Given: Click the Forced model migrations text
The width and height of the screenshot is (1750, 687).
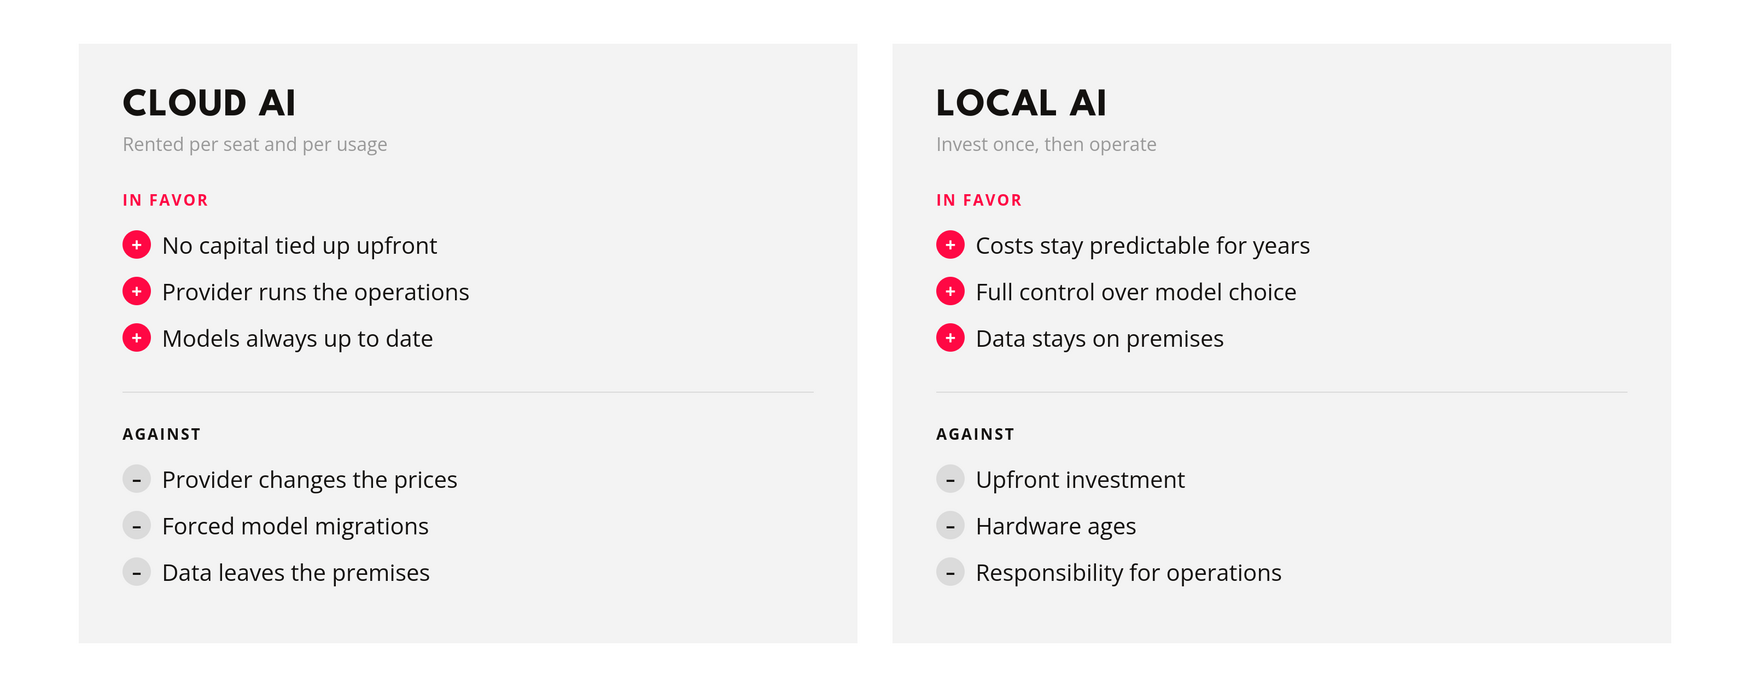Looking at the screenshot, I should tap(295, 527).
